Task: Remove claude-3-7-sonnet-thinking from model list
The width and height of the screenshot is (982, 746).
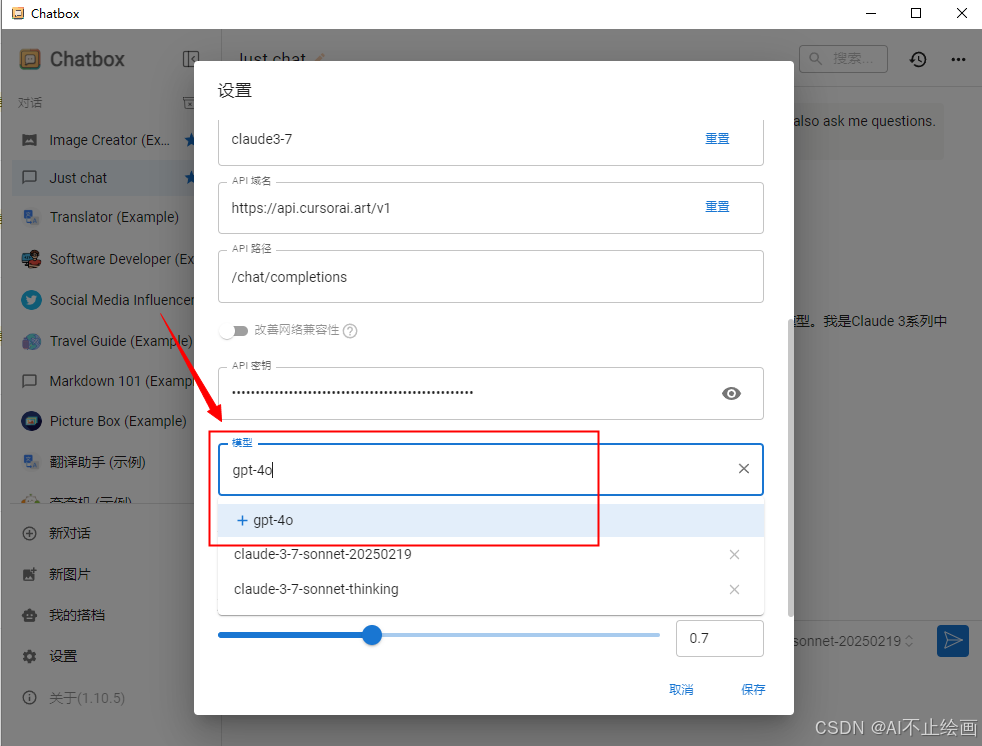Action: click(735, 589)
